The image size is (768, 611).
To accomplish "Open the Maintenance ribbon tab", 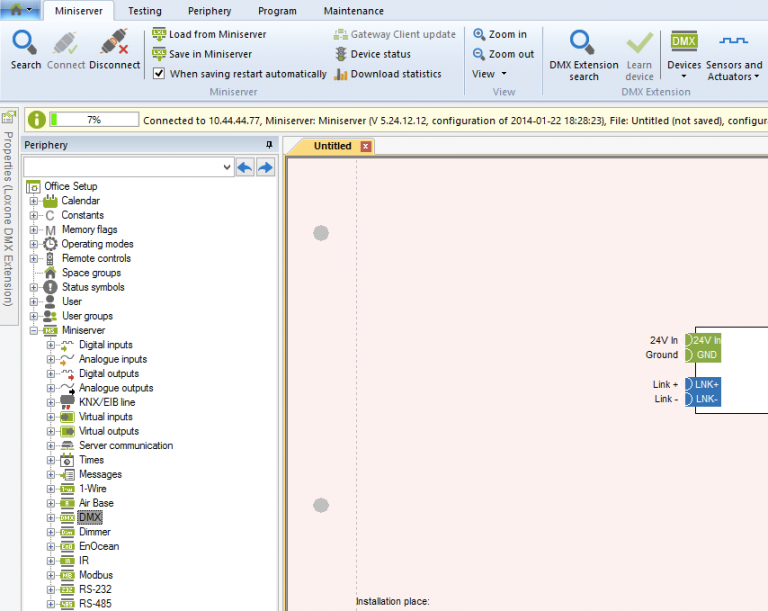I will (x=353, y=11).
